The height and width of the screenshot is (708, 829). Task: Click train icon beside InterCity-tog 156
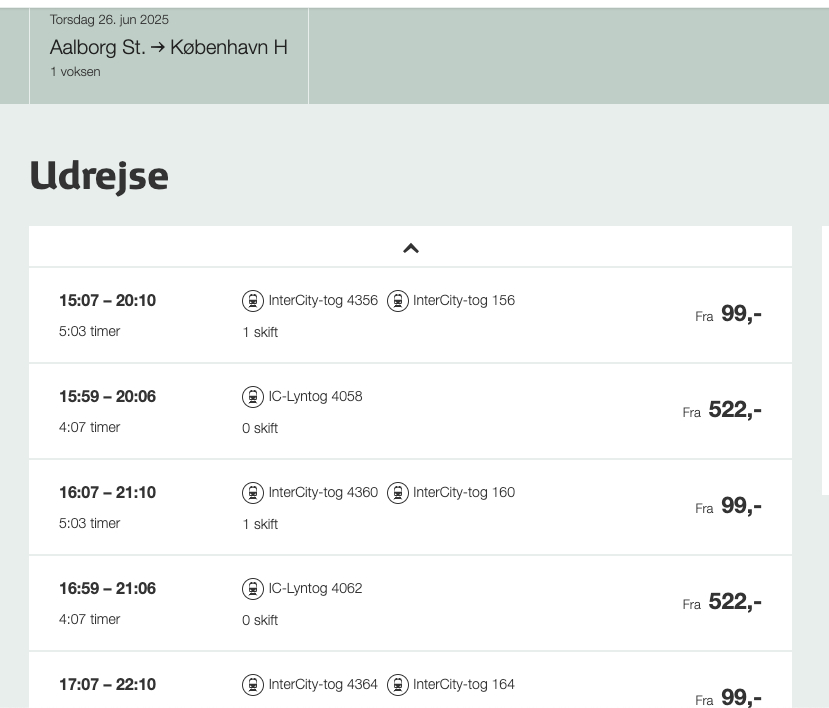(398, 300)
